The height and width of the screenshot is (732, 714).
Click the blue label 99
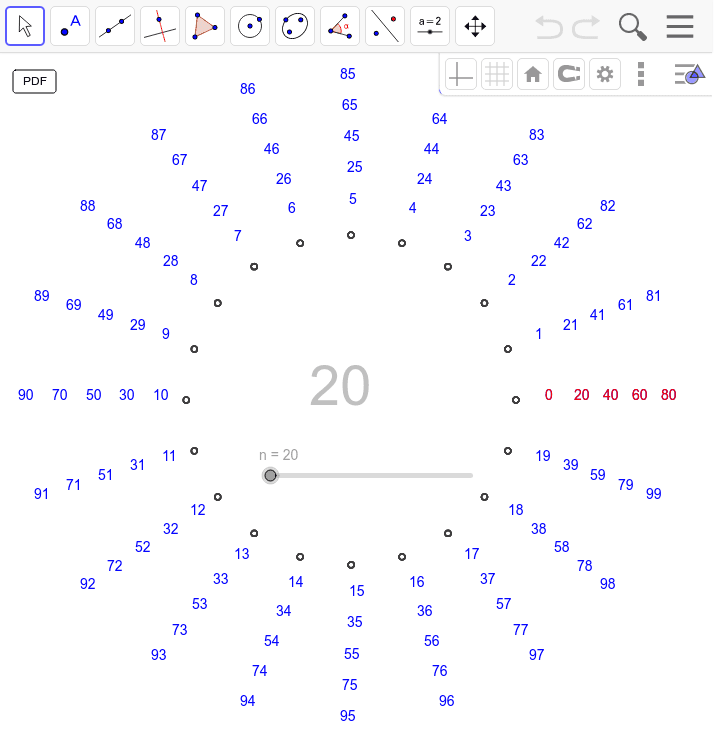[x=653, y=493]
